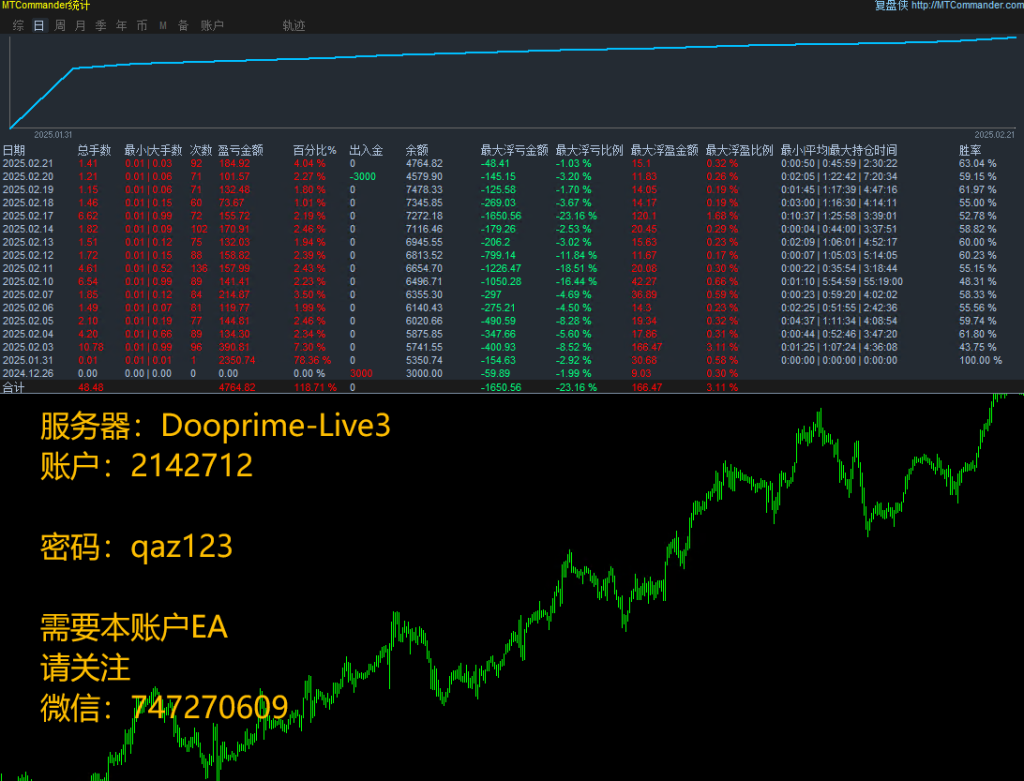
Task: Switch to the 综 summary tab
Action: coord(18,25)
